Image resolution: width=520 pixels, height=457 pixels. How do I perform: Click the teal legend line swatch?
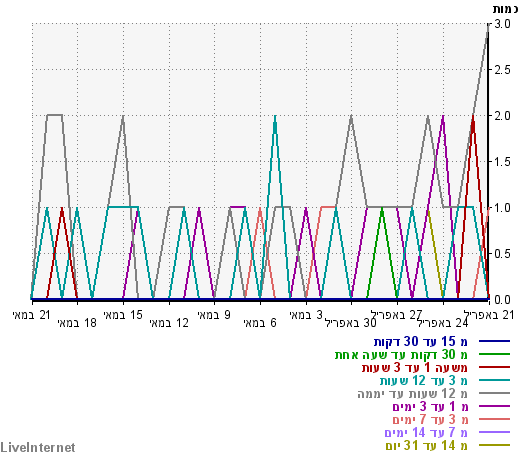tap(494, 380)
